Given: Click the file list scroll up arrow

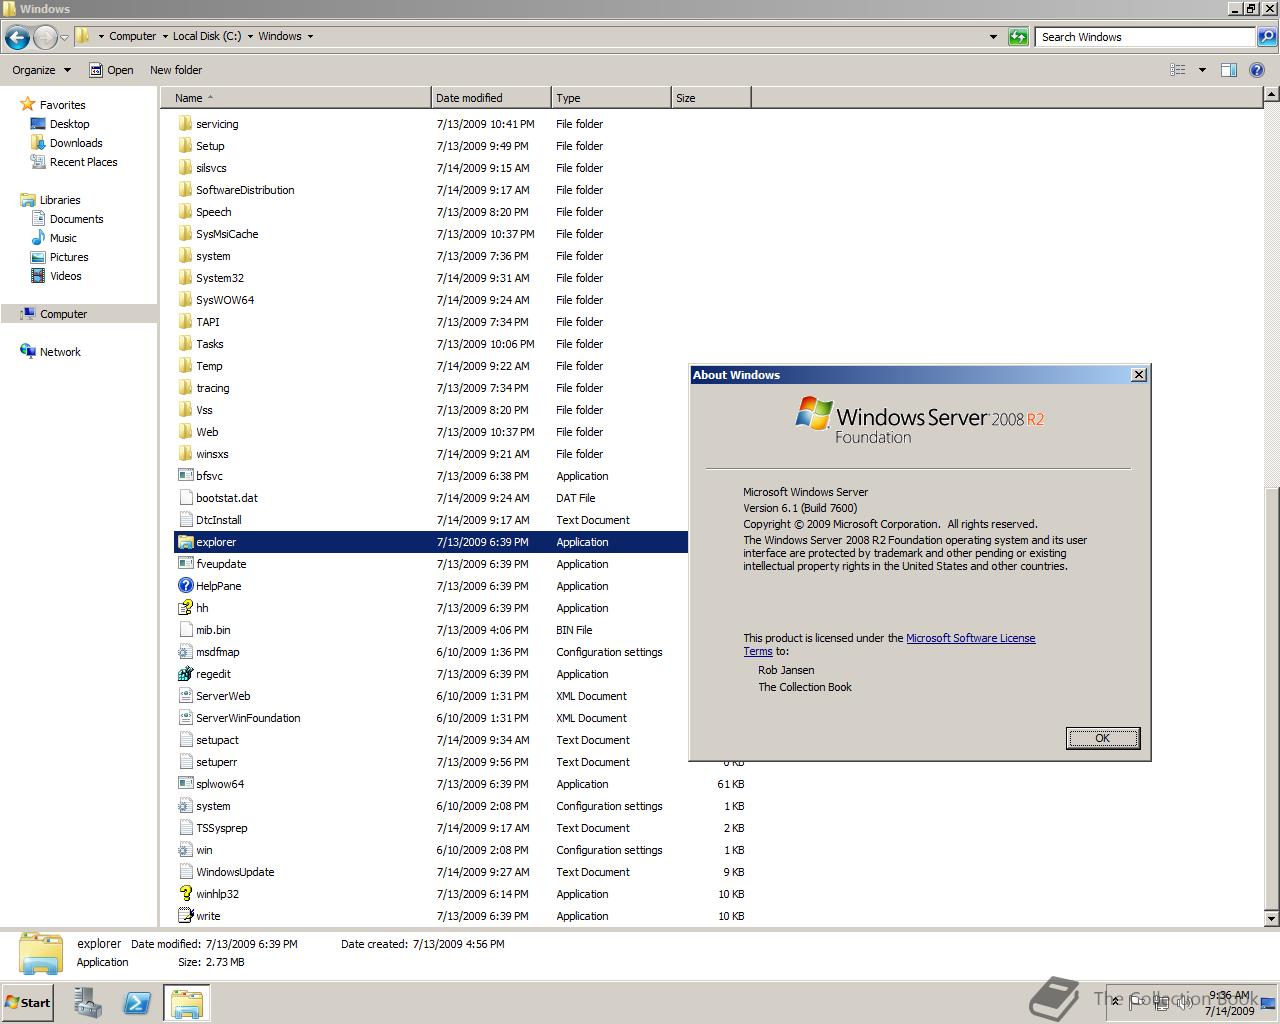Looking at the screenshot, I should [1271, 94].
